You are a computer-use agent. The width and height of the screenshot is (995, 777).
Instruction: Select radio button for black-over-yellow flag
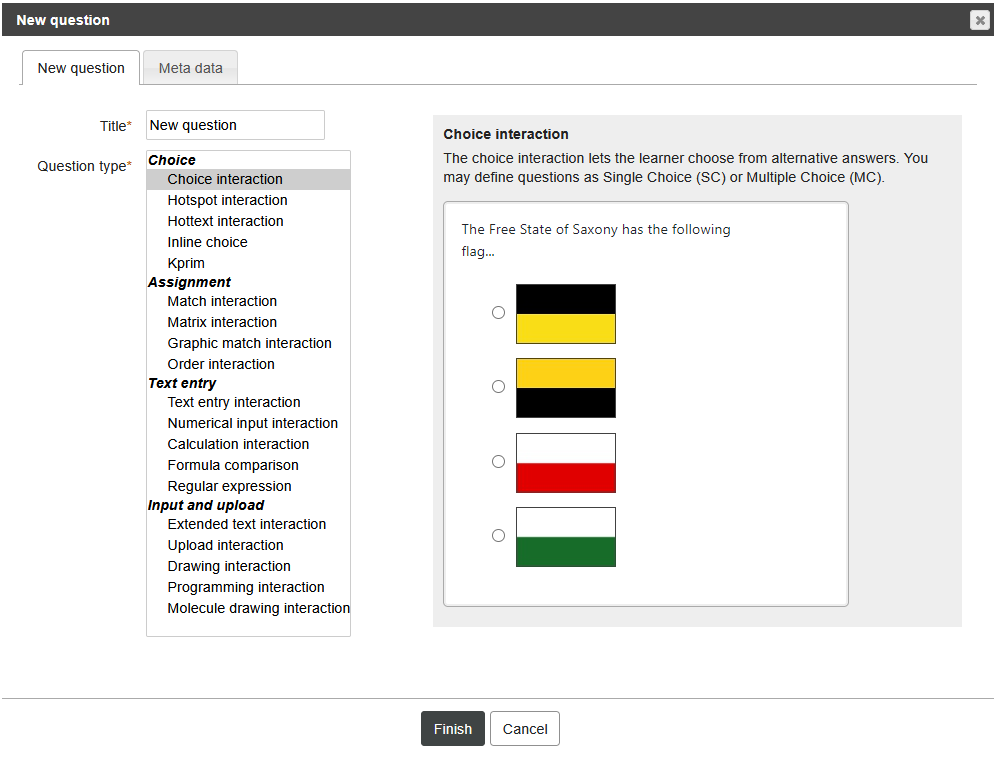[x=498, y=313]
